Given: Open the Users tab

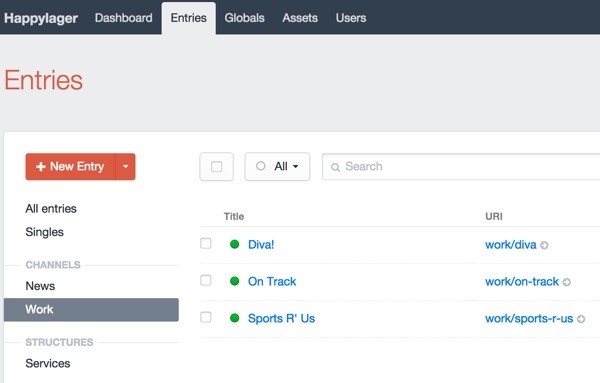Looking at the screenshot, I should click(351, 18).
